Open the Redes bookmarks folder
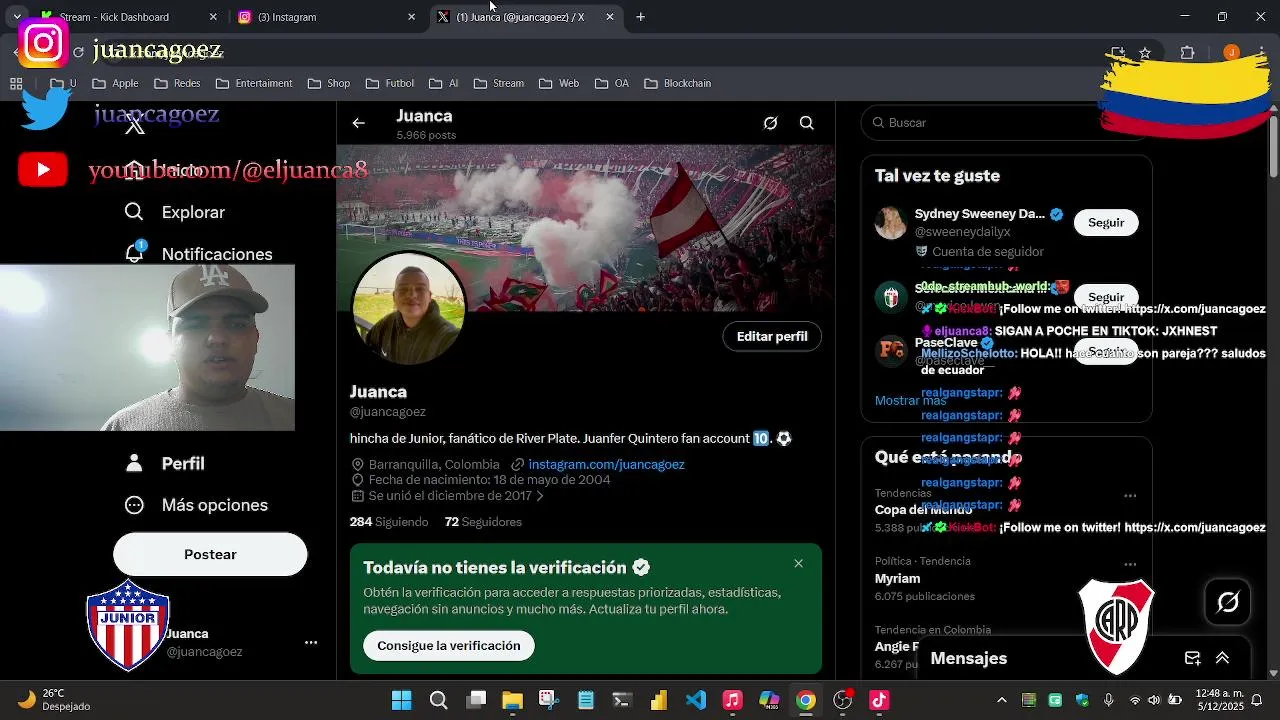 click(x=176, y=83)
